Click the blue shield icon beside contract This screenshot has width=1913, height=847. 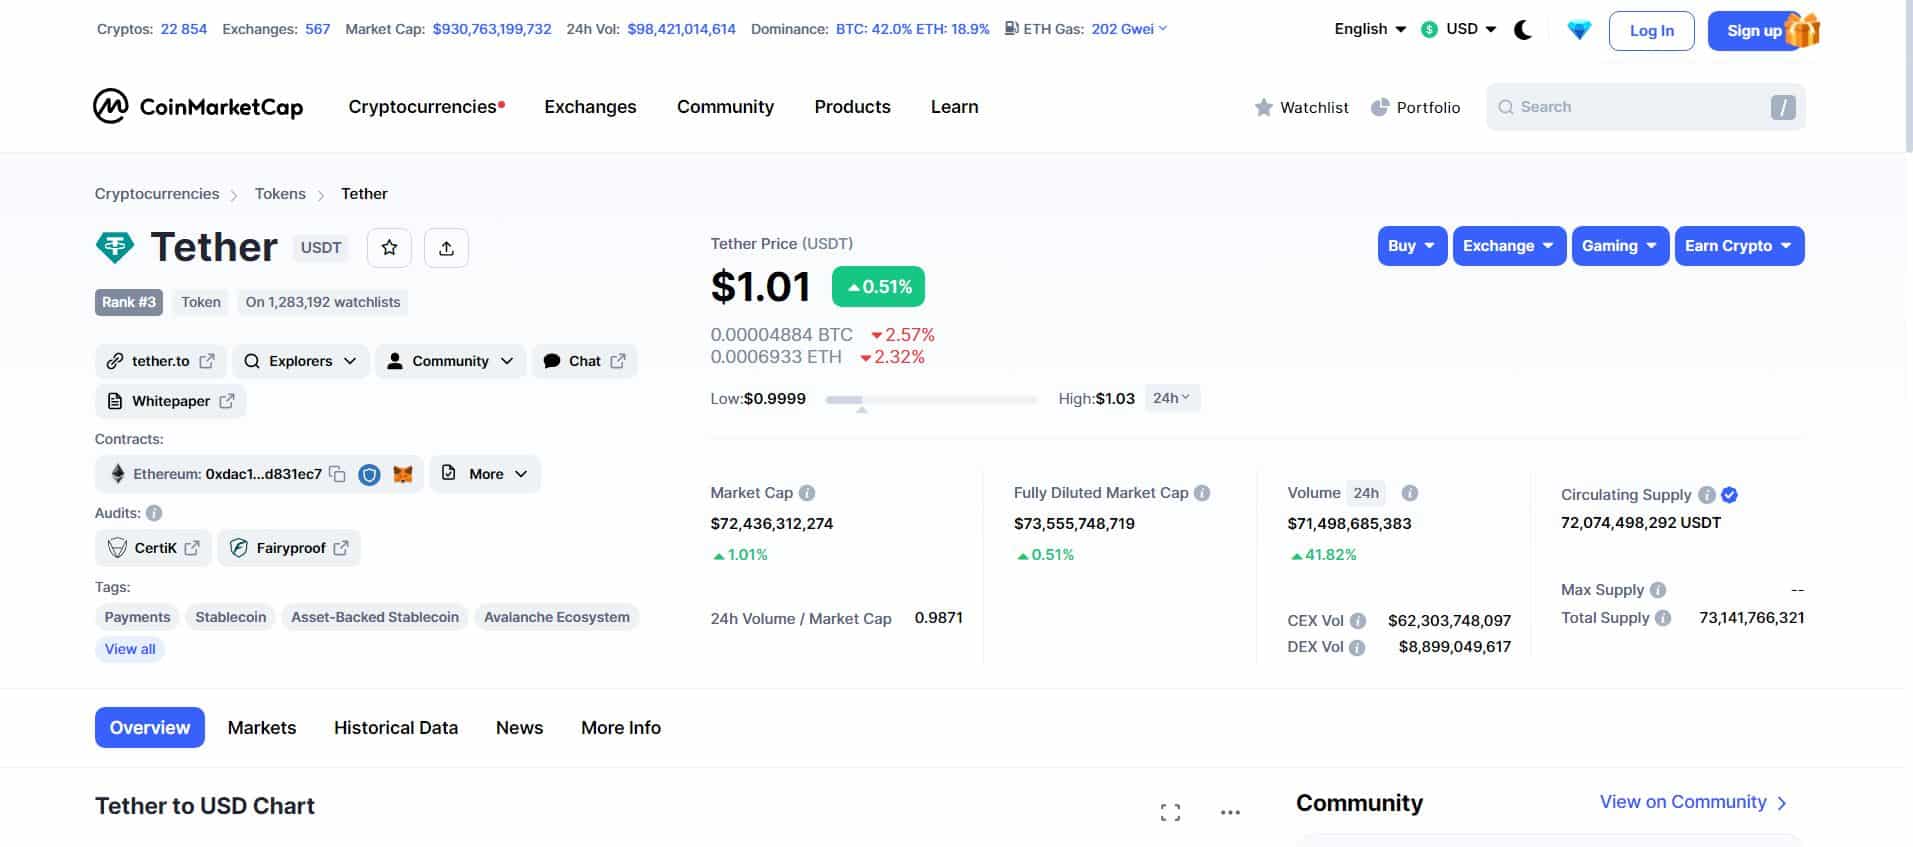pyautogui.click(x=370, y=474)
